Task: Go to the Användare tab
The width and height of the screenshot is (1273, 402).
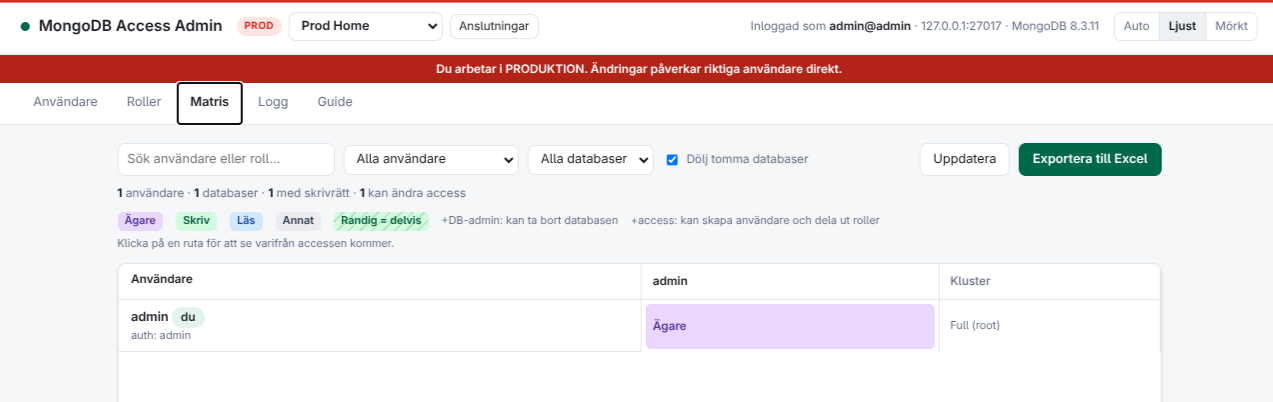Action: point(65,102)
